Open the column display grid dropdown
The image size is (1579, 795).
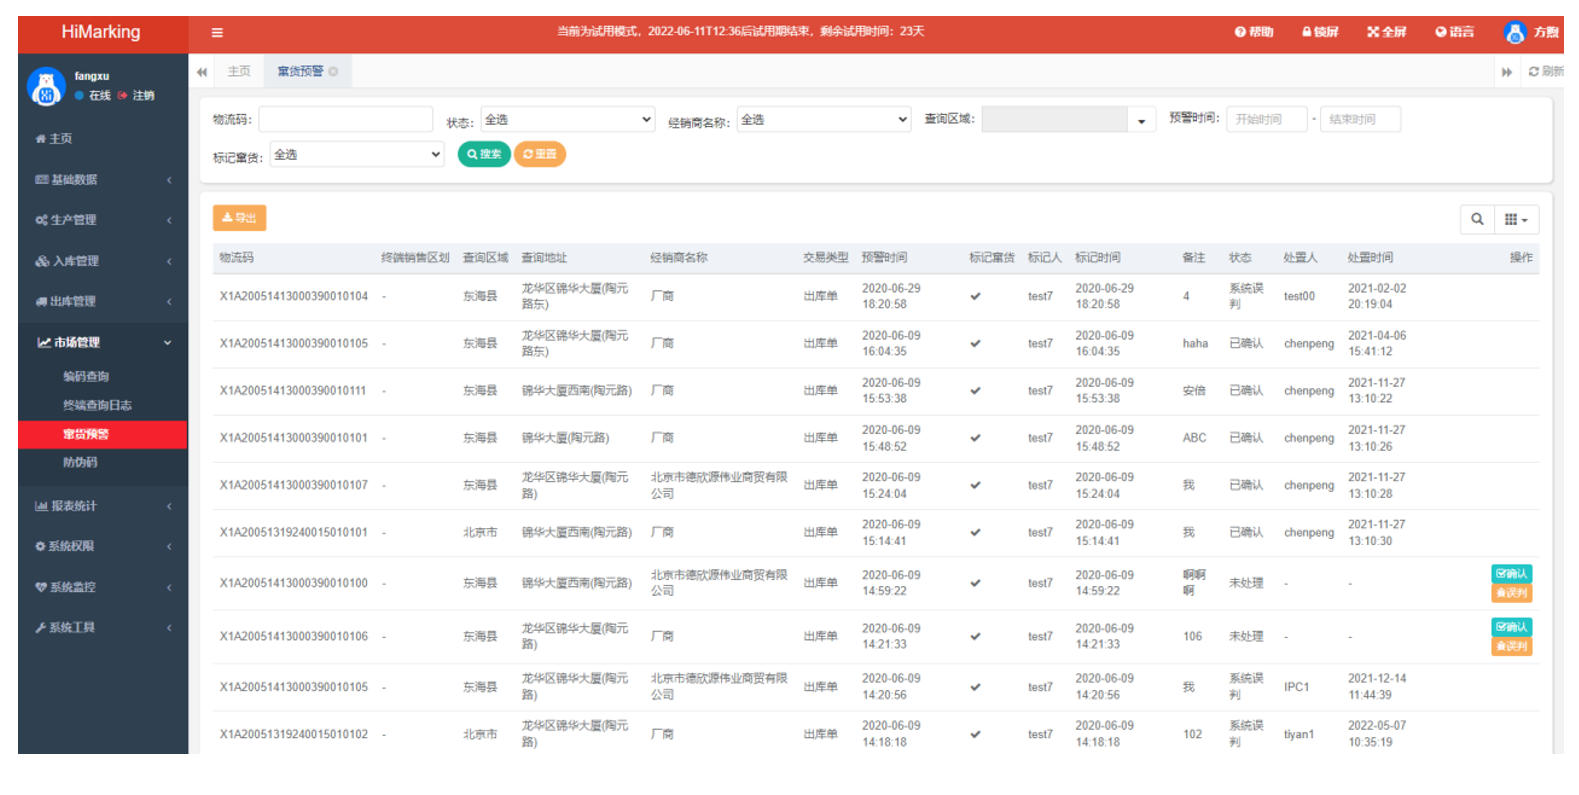pyautogui.click(x=1516, y=219)
